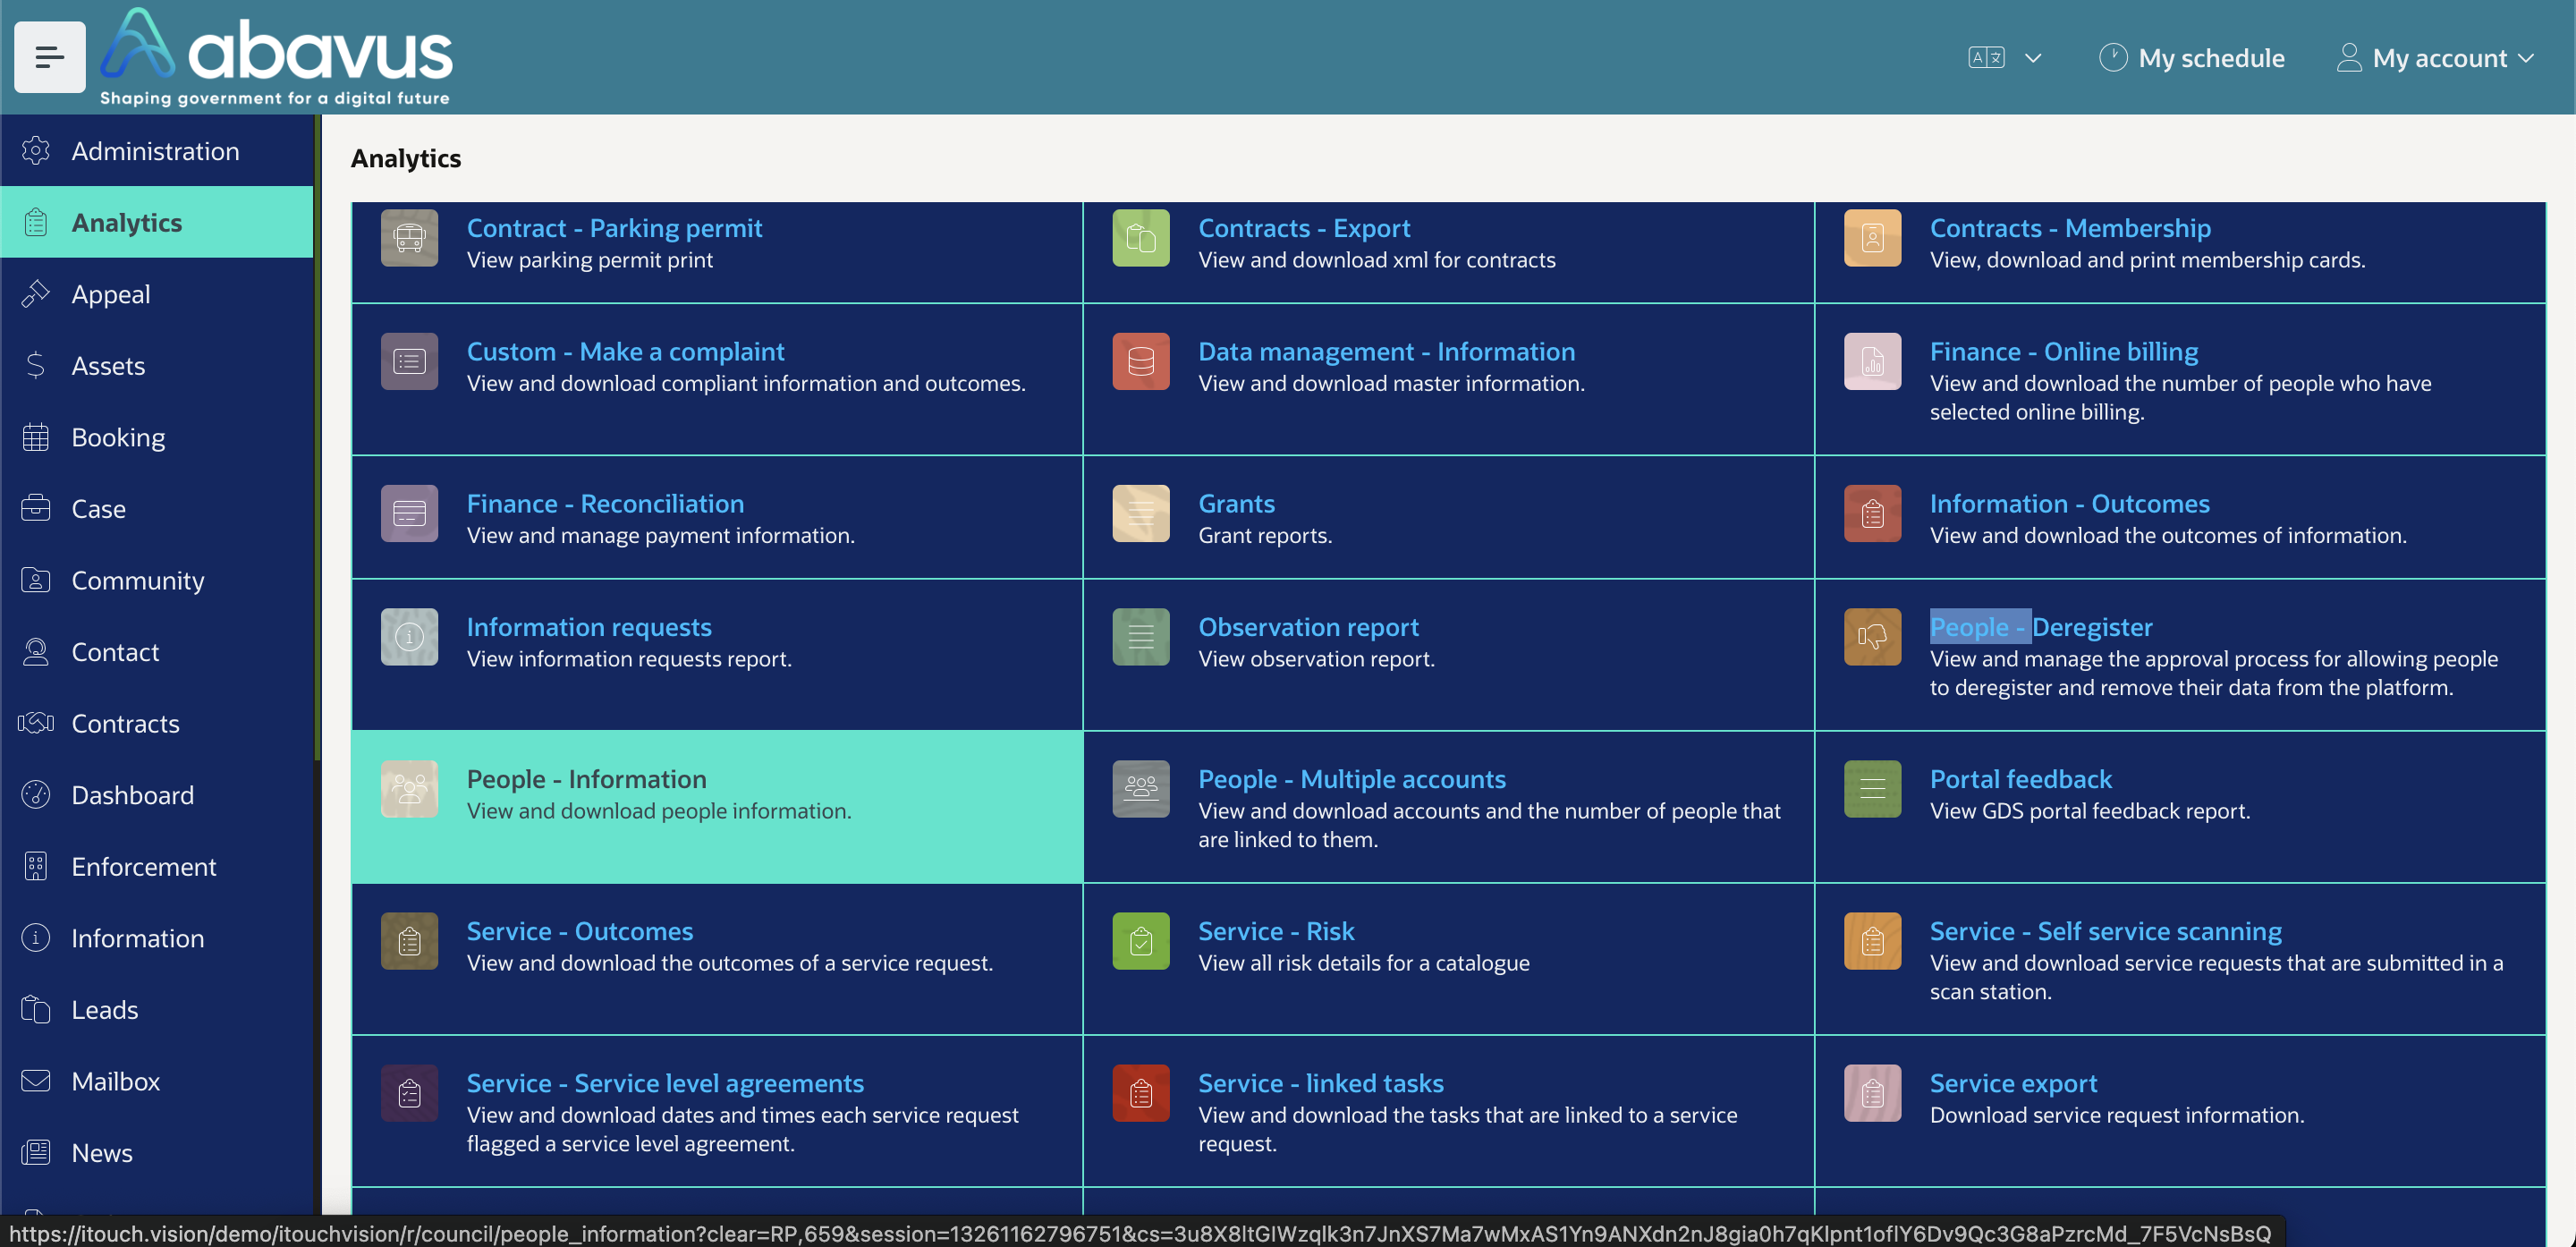
Task: Open Booking sidebar item
Action: [157, 437]
